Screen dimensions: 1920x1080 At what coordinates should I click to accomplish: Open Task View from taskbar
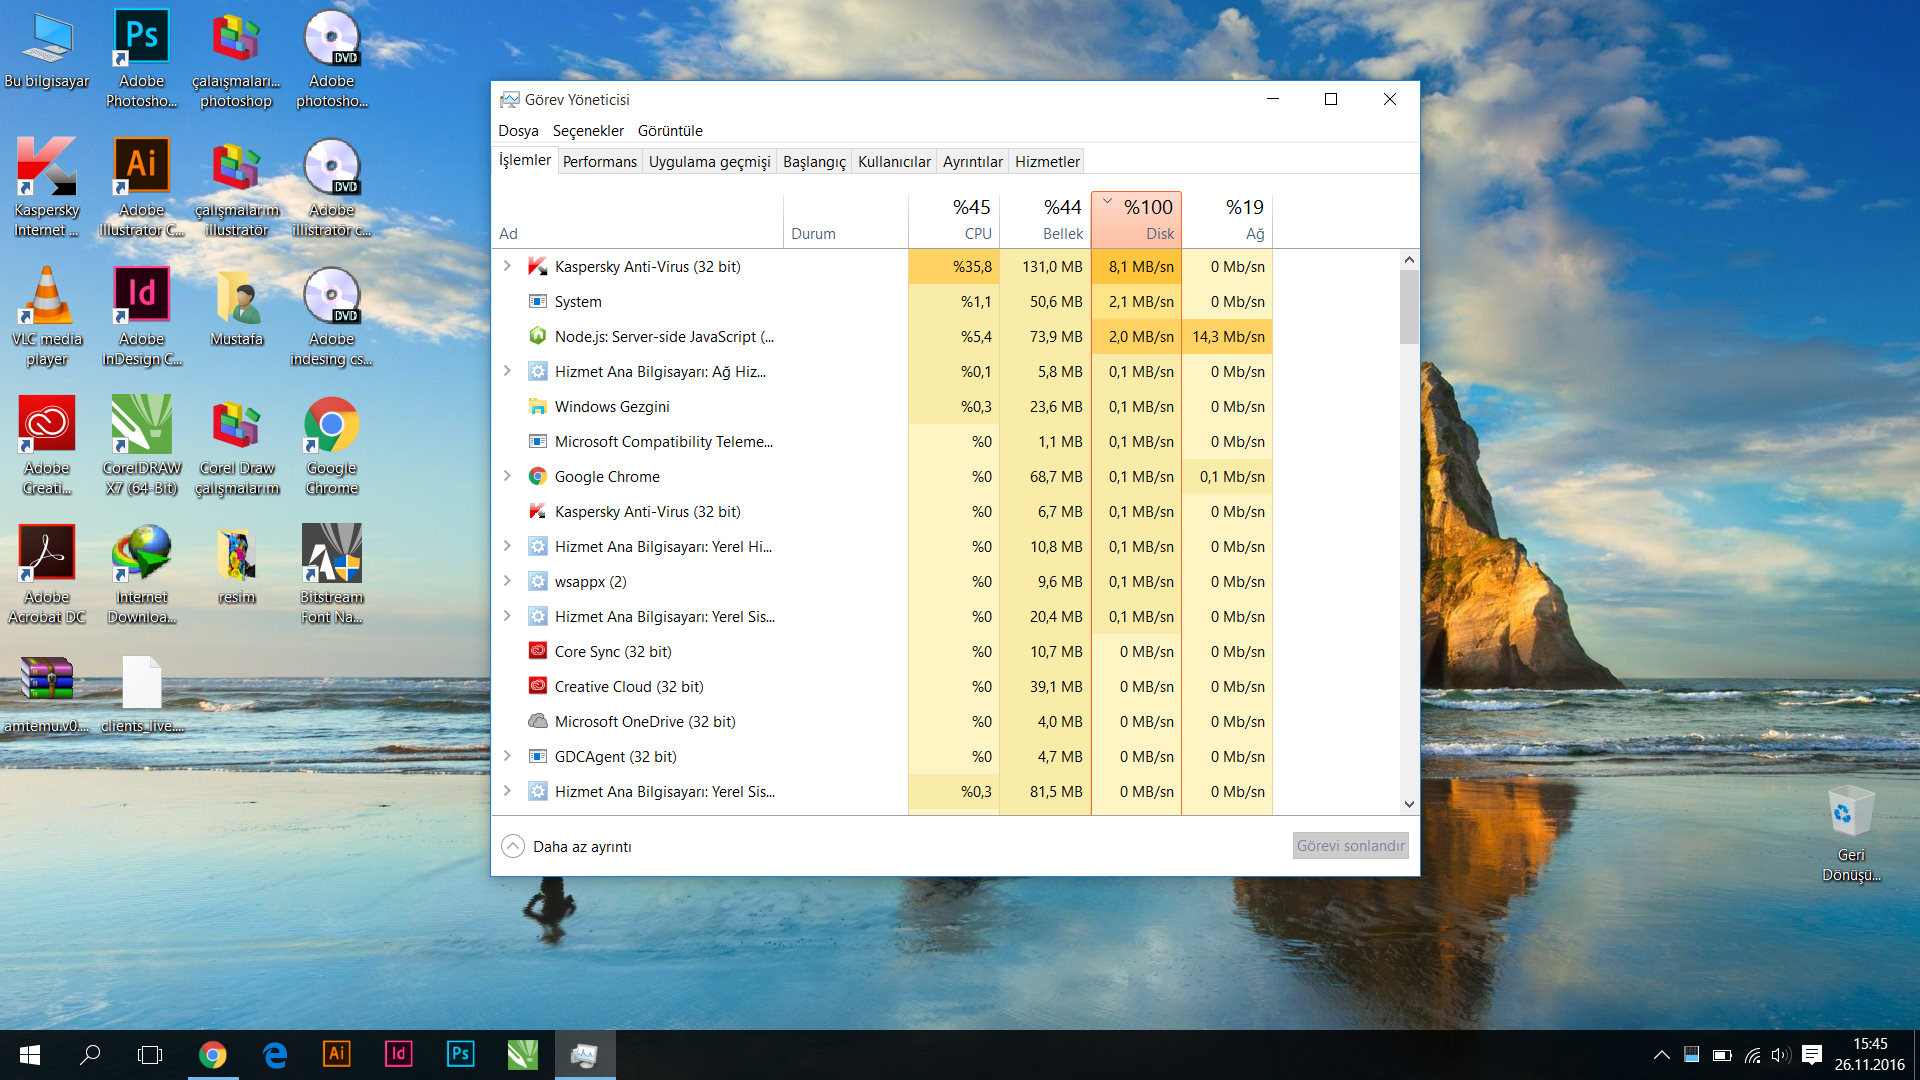[150, 1055]
